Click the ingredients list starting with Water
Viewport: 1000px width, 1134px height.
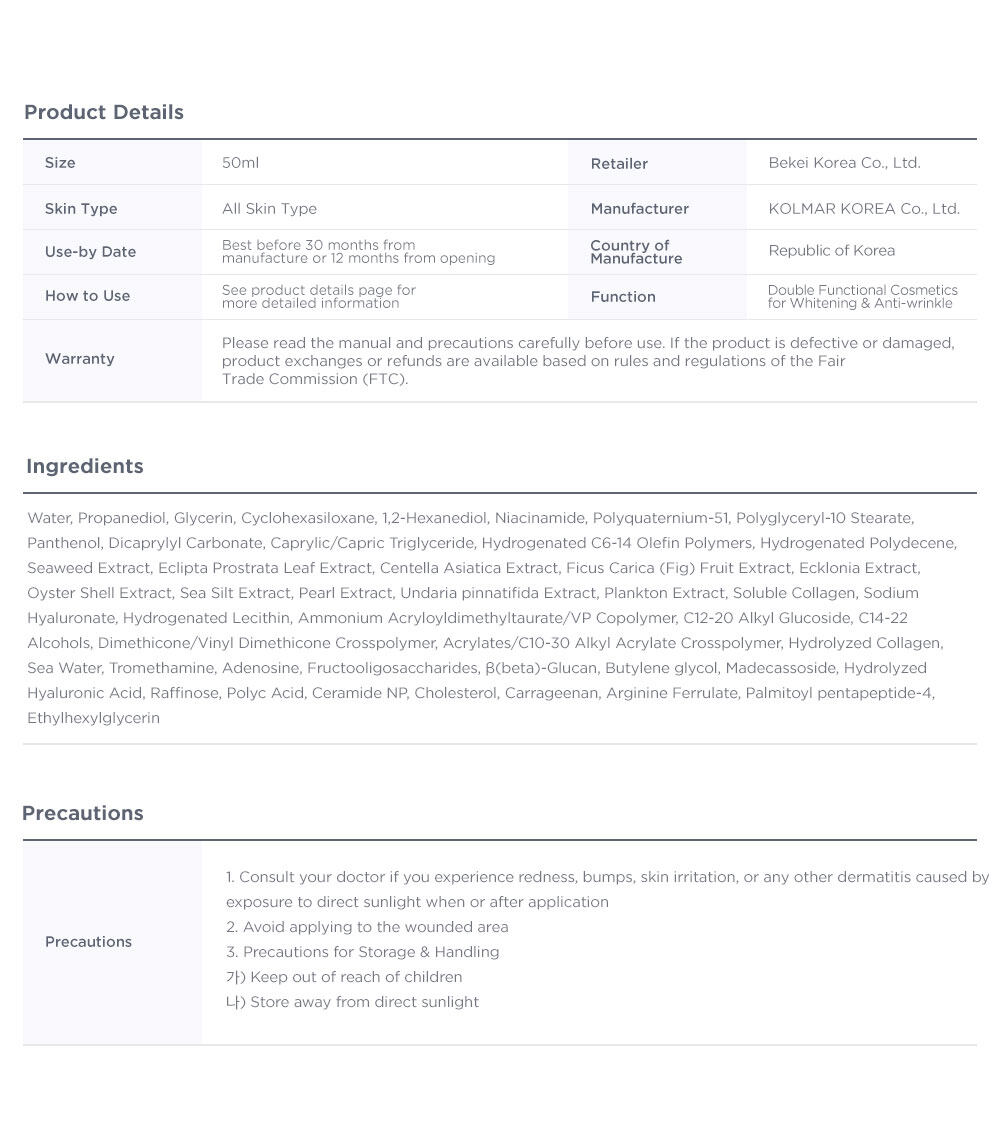tap(492, 618)
